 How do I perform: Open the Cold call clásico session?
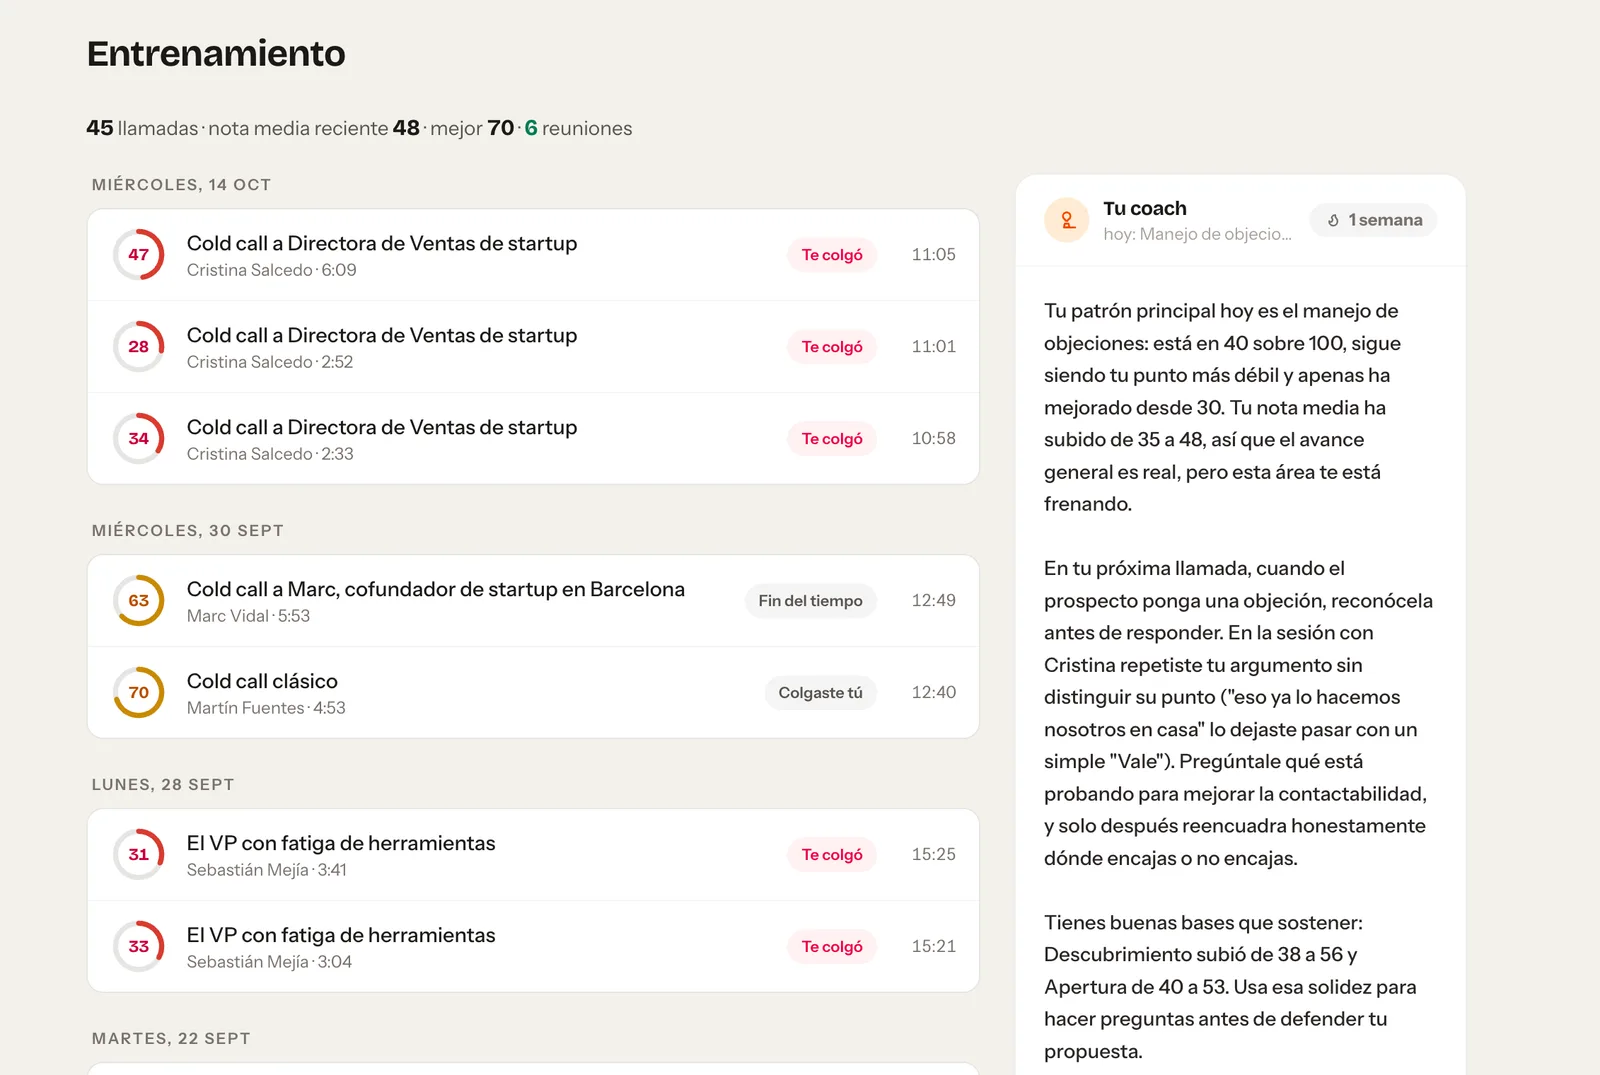coord(533,693)
